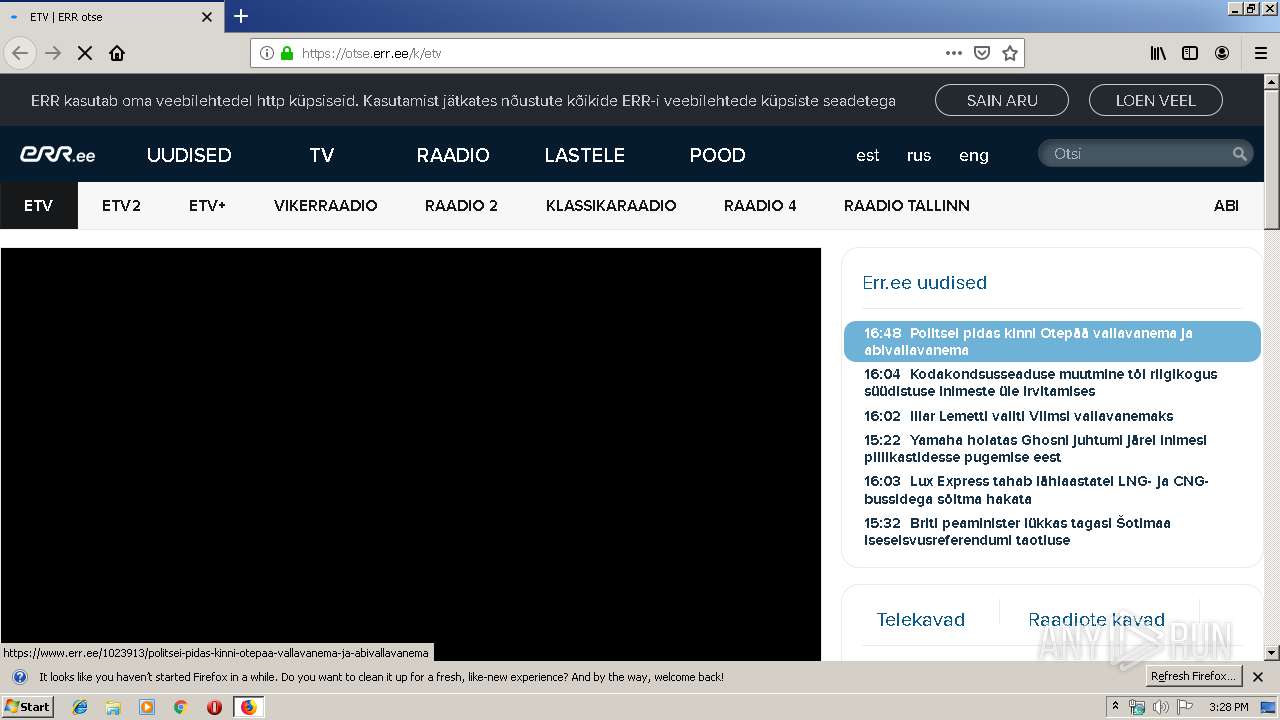The image size is (1280, 720).
Task: Open the 16:02 Illar Lemetti news item
Action: click(1019, 416)
